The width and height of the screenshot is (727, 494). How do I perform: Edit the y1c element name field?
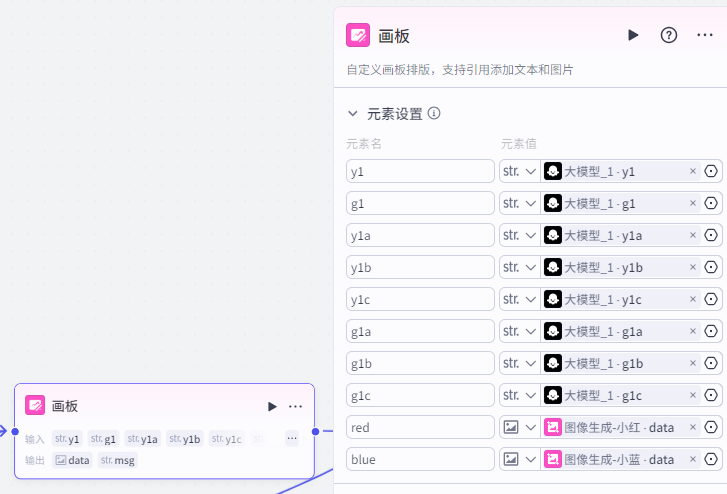(420, 300)
